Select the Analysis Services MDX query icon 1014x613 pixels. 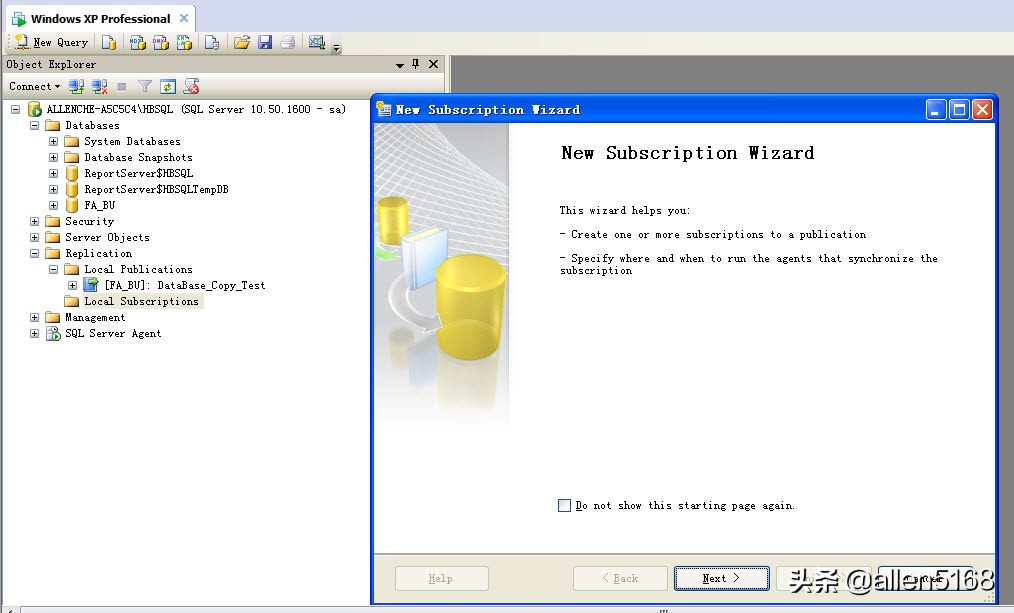135,42
